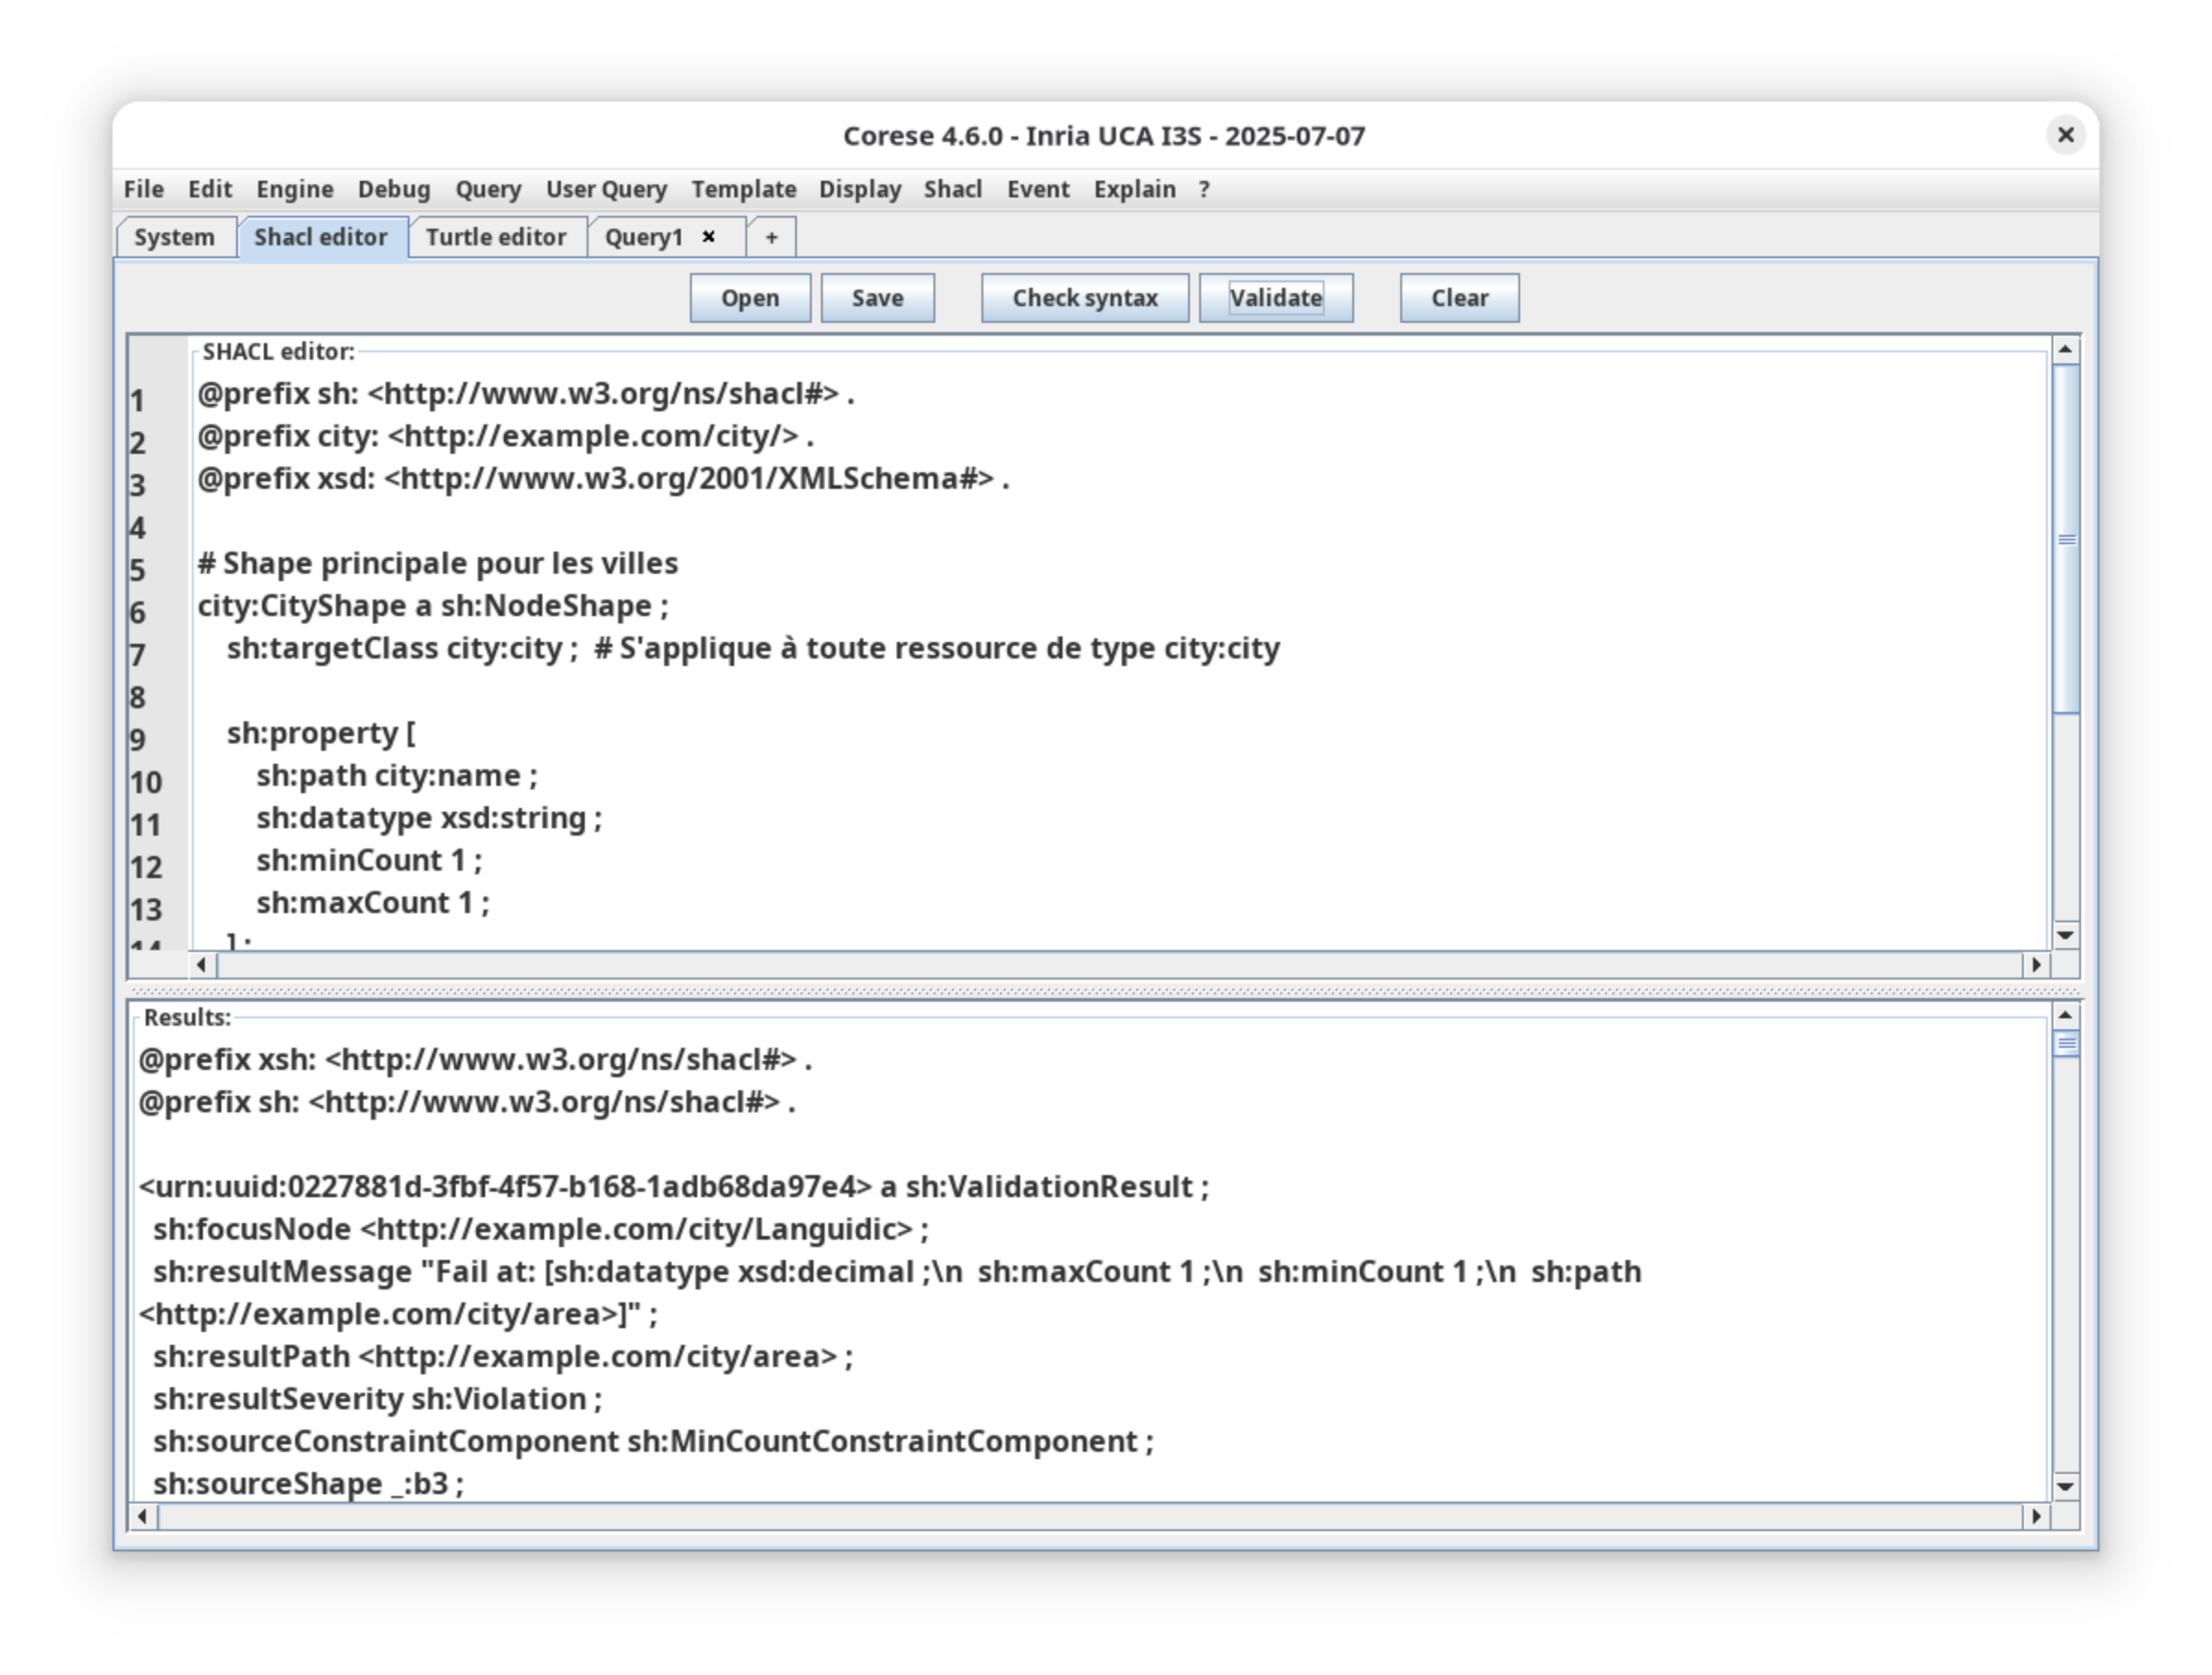Click the SHACL editor vertical scrollbar thumb

point(2066,540)
